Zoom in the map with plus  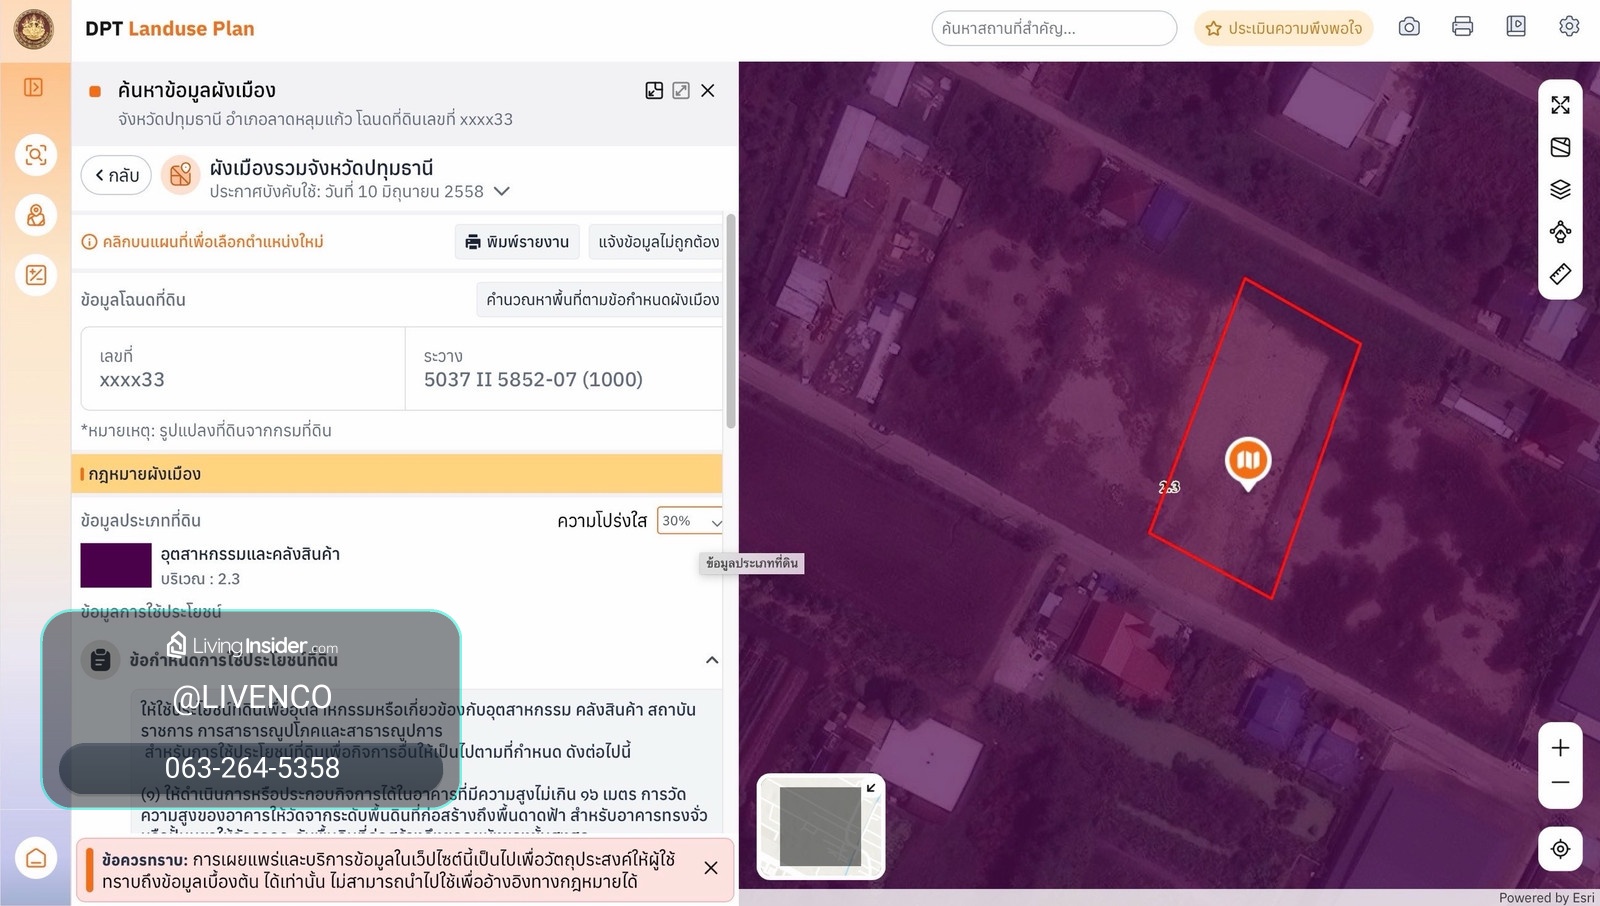[x=1560, y=748]
